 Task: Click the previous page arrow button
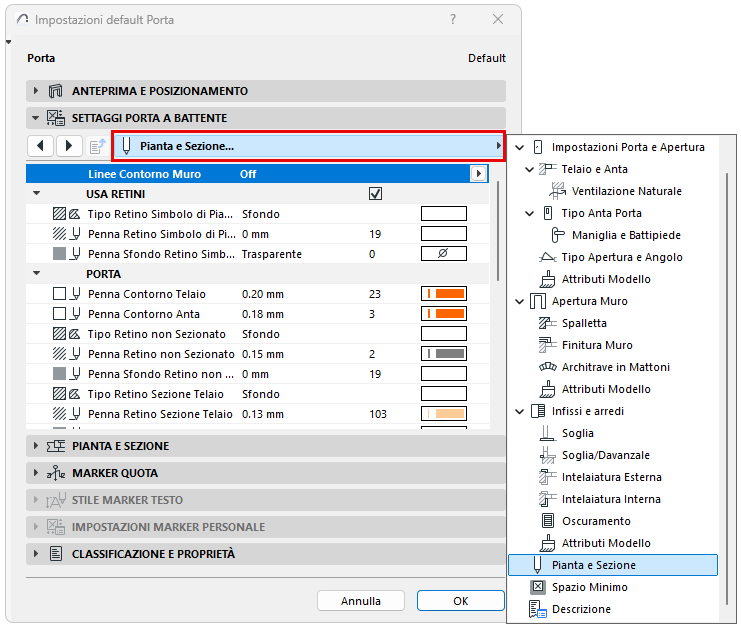click(x=41, y=146)
